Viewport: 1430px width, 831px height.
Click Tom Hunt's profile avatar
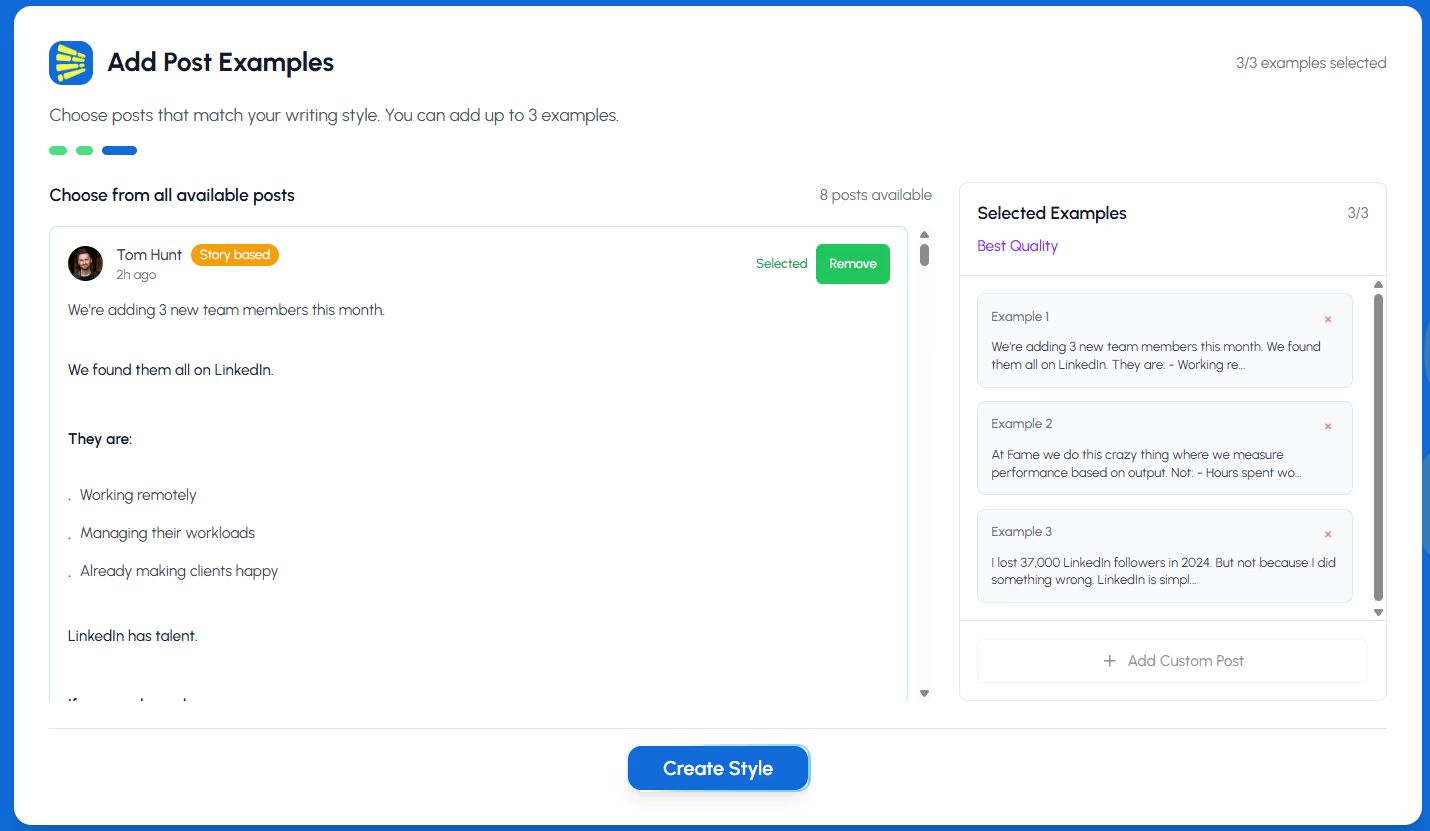pos(86,264)
